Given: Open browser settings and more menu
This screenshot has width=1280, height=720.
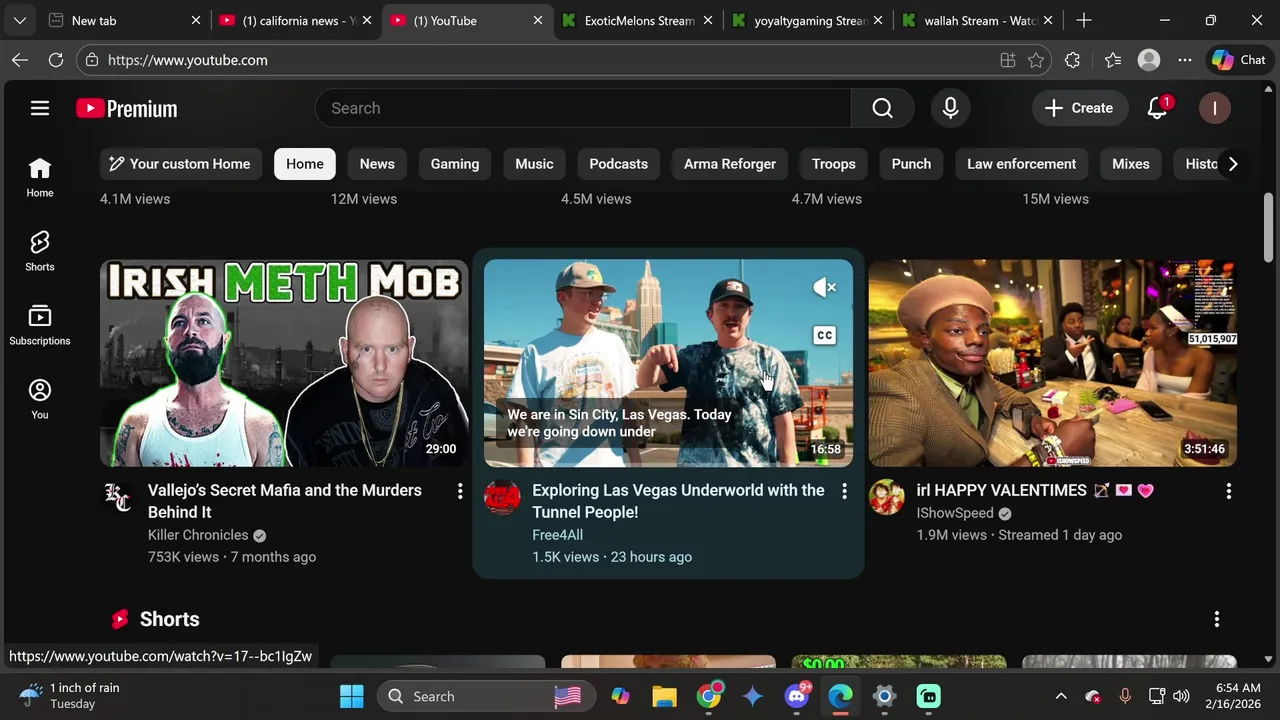Looking at the screenshot, I should (1185, 60).
